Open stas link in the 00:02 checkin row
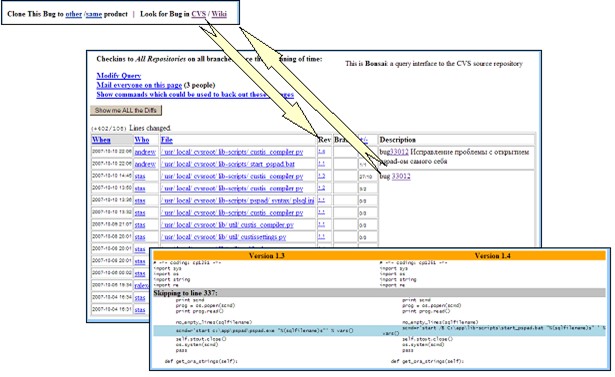 [140, 273]
